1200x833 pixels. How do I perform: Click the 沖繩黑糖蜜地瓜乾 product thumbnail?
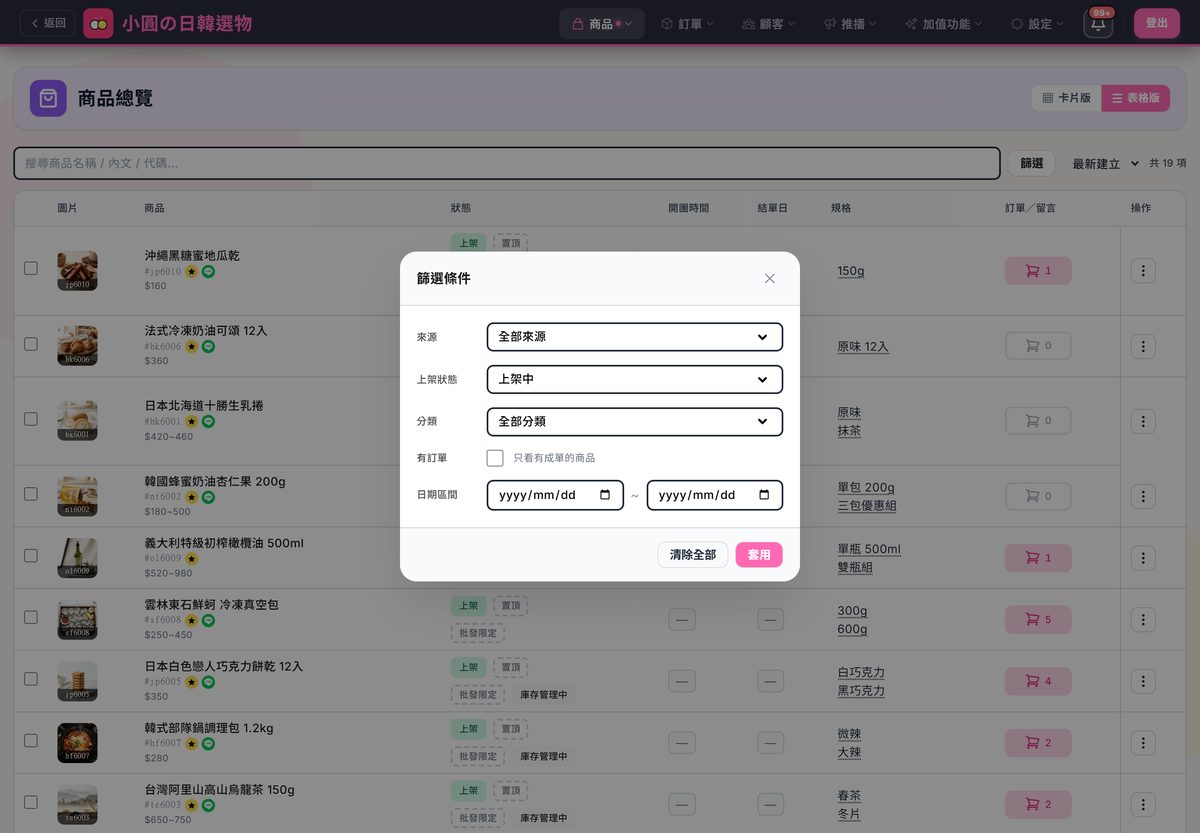77,270
